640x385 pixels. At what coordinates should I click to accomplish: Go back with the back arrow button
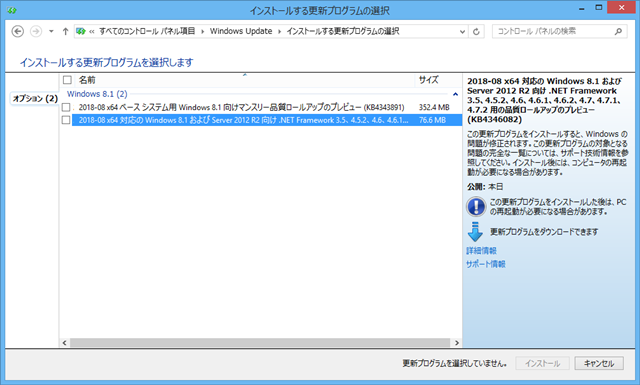coord(18,31)
